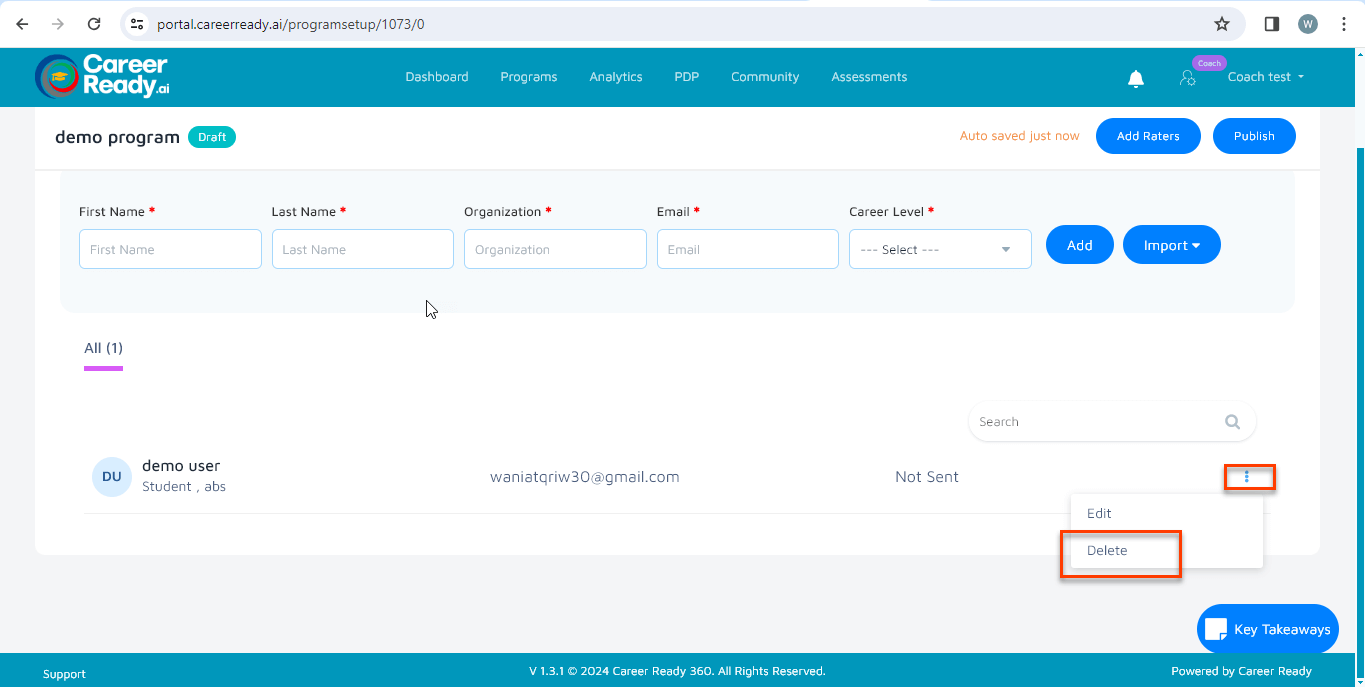Click into the First Name field

pyautogui.click(x=170, y=250)
